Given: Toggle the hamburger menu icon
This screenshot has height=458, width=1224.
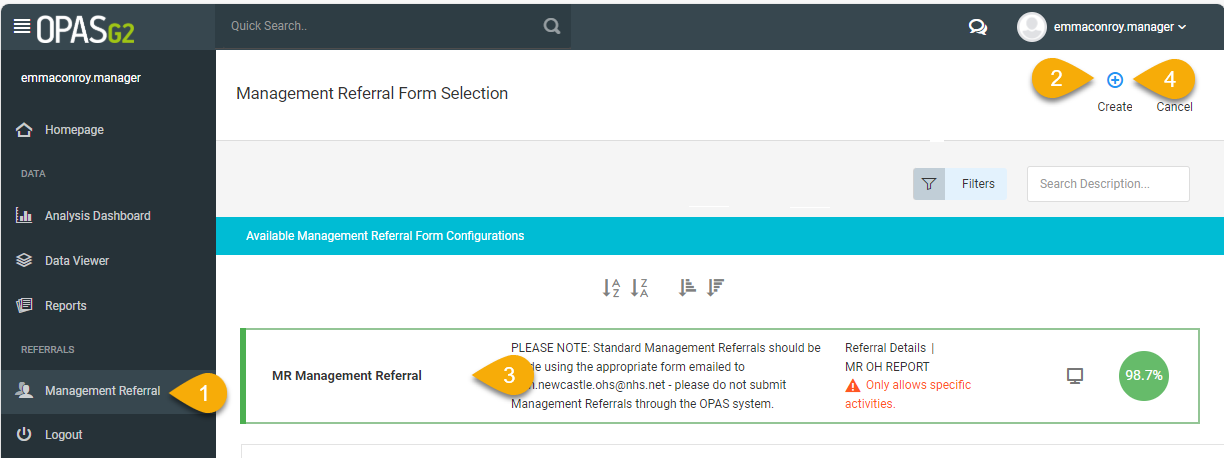Looking at the screenshot, I should click(x=21, y=27).
